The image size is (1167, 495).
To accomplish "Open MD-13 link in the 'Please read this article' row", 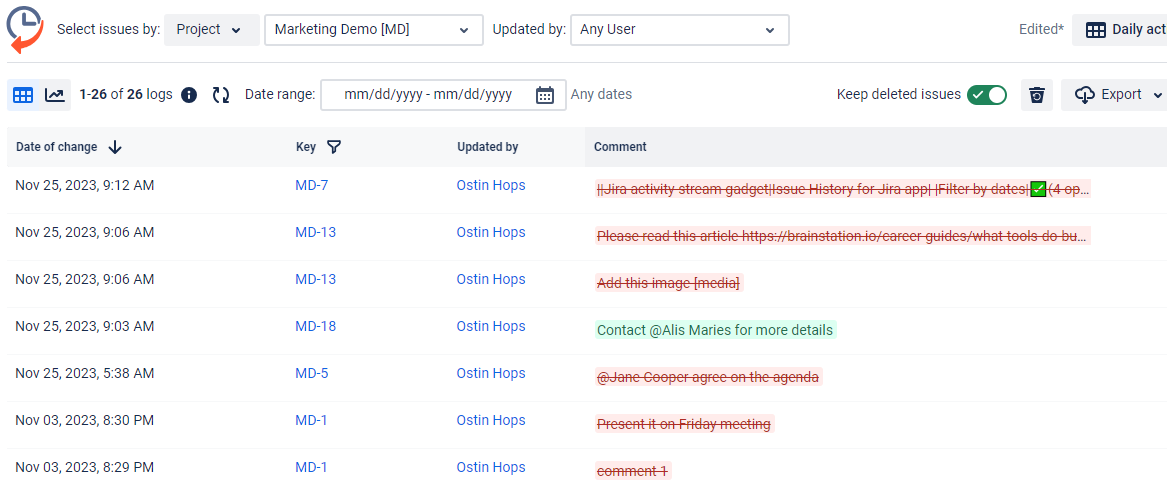I will [316, 232].
